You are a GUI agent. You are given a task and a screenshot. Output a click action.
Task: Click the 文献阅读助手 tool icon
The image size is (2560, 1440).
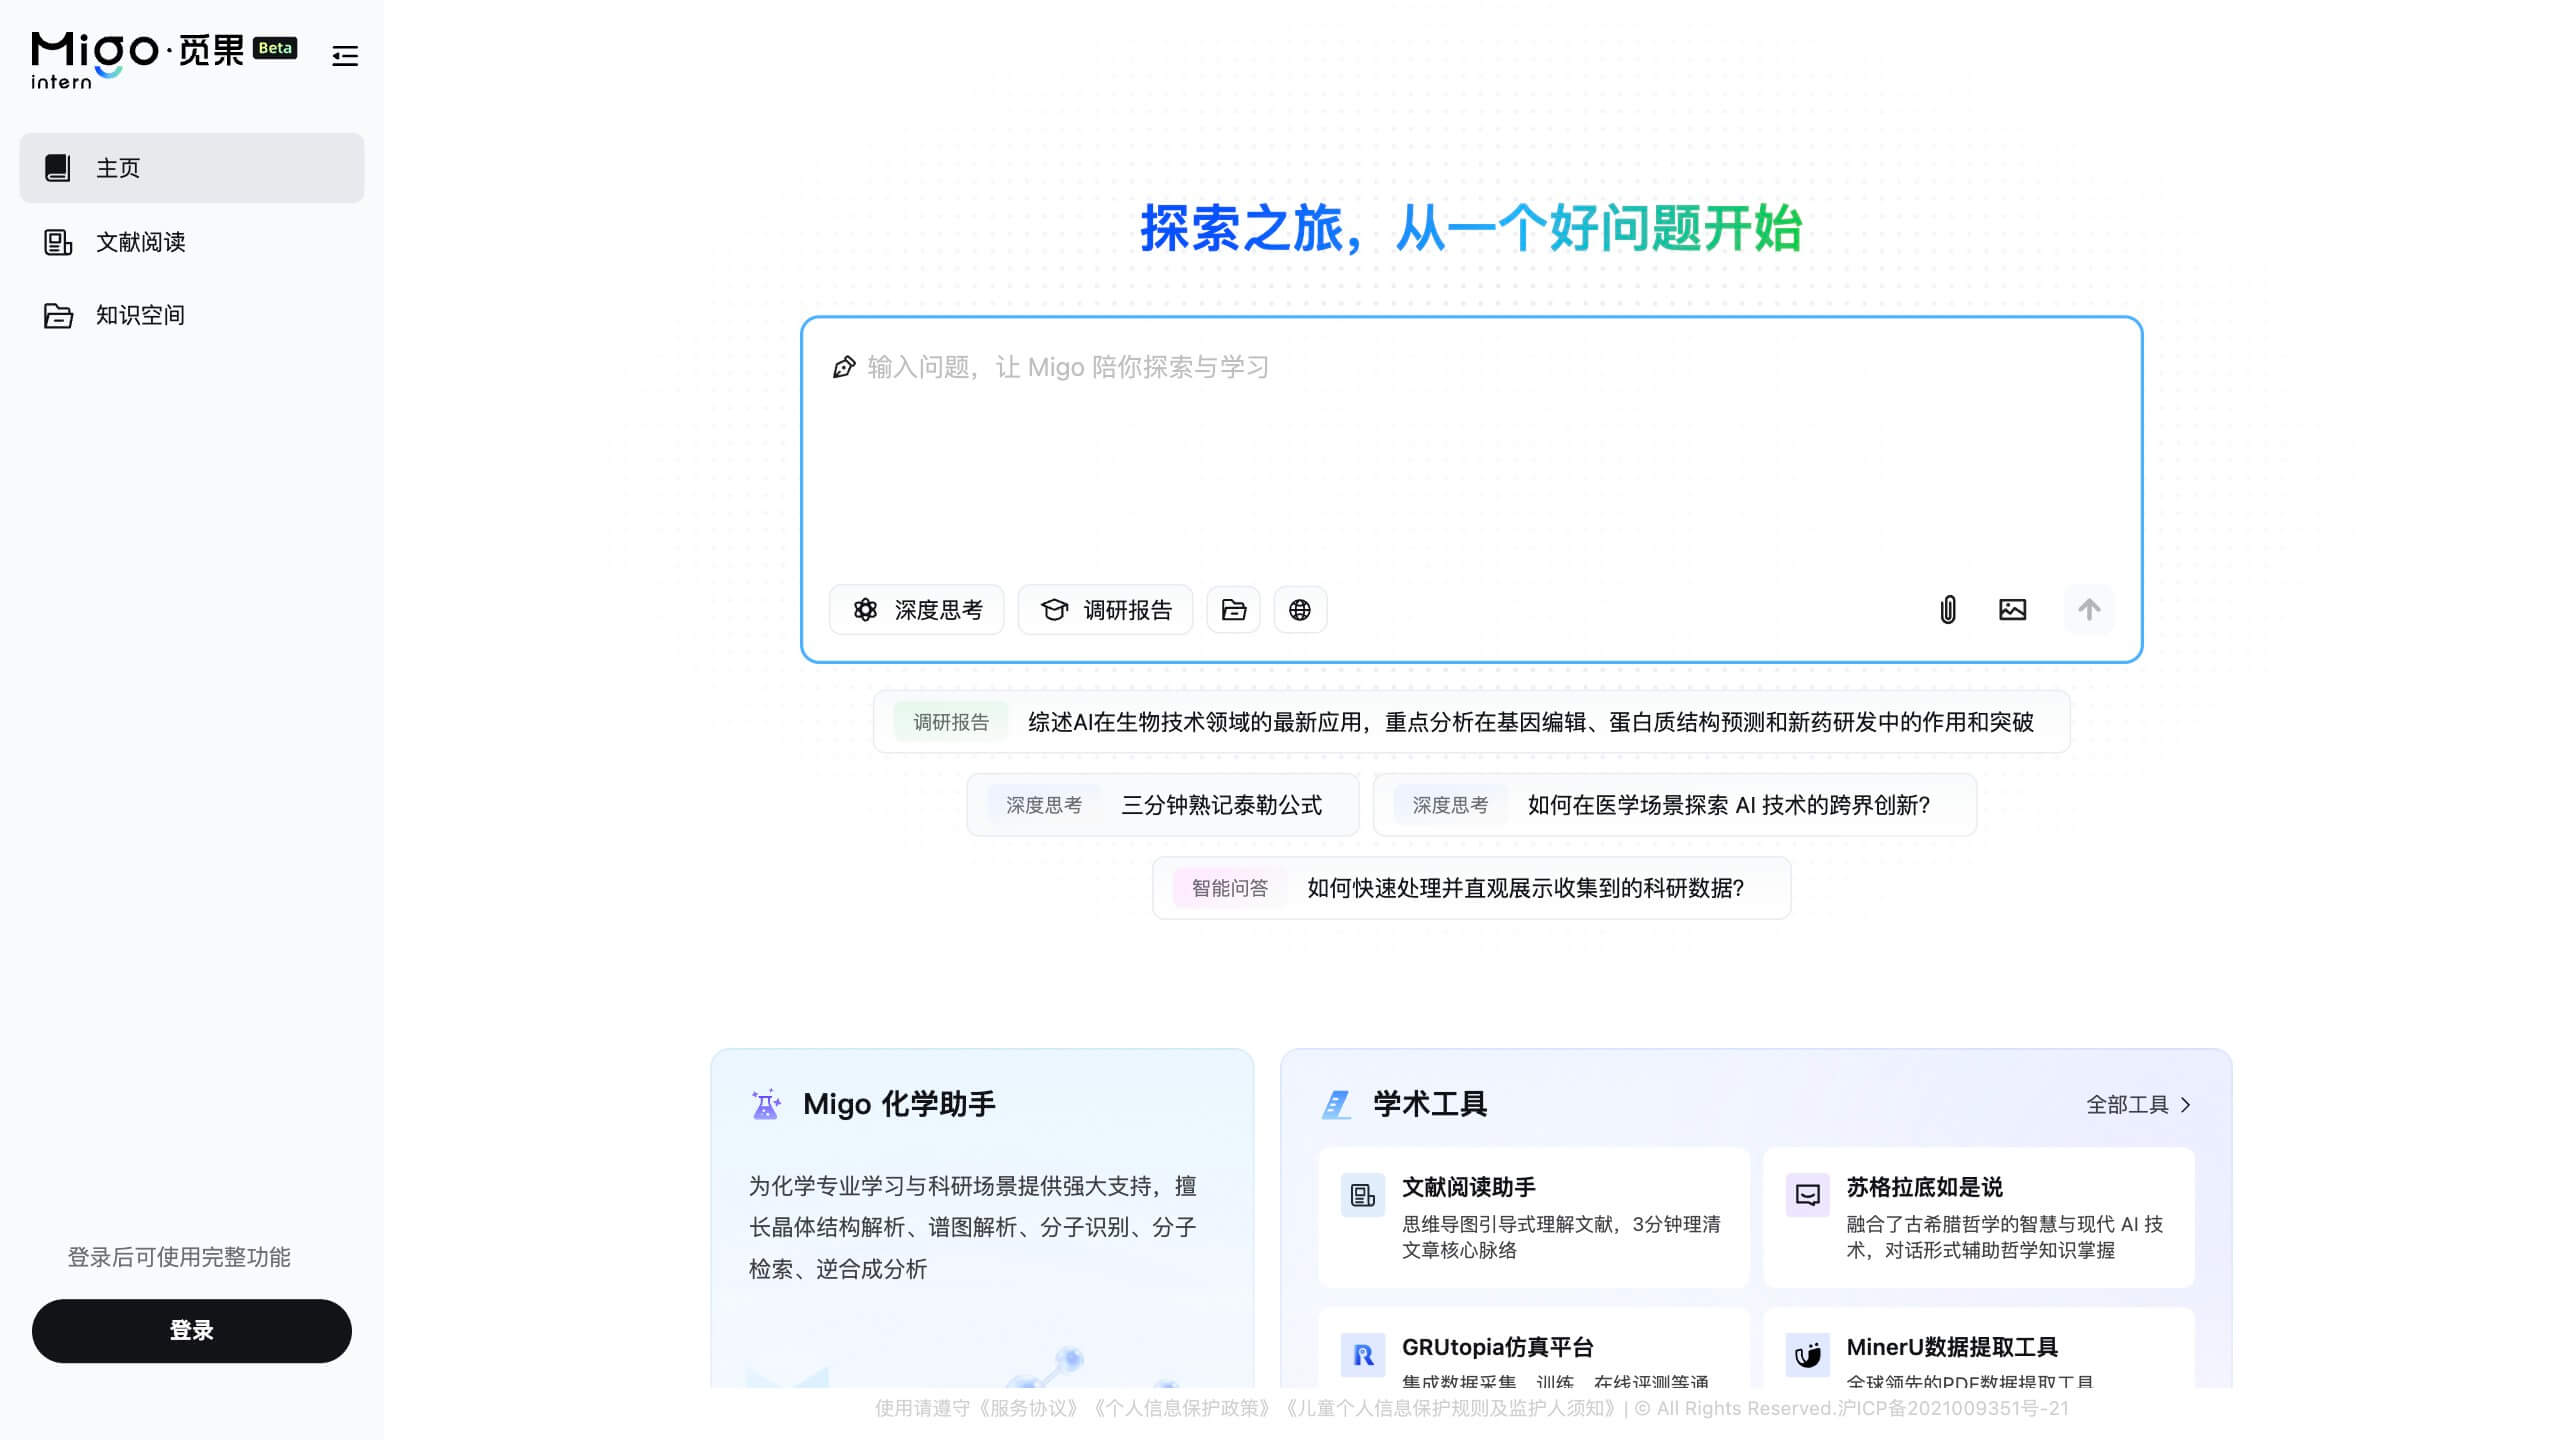pos(1362,1194)
